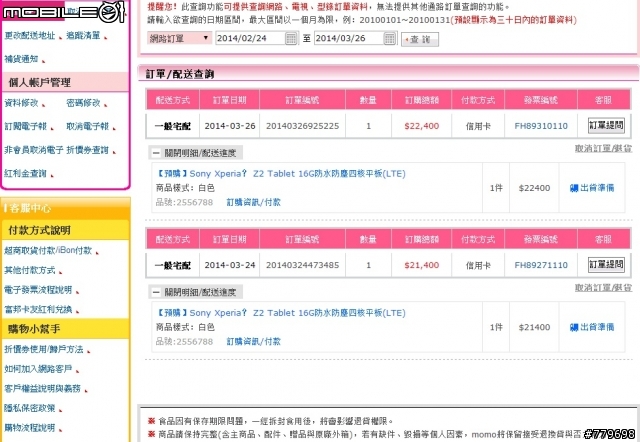Screen dimensions: 640x442
Task: Click the 客服中心 panel header
Action: [65, 208]
